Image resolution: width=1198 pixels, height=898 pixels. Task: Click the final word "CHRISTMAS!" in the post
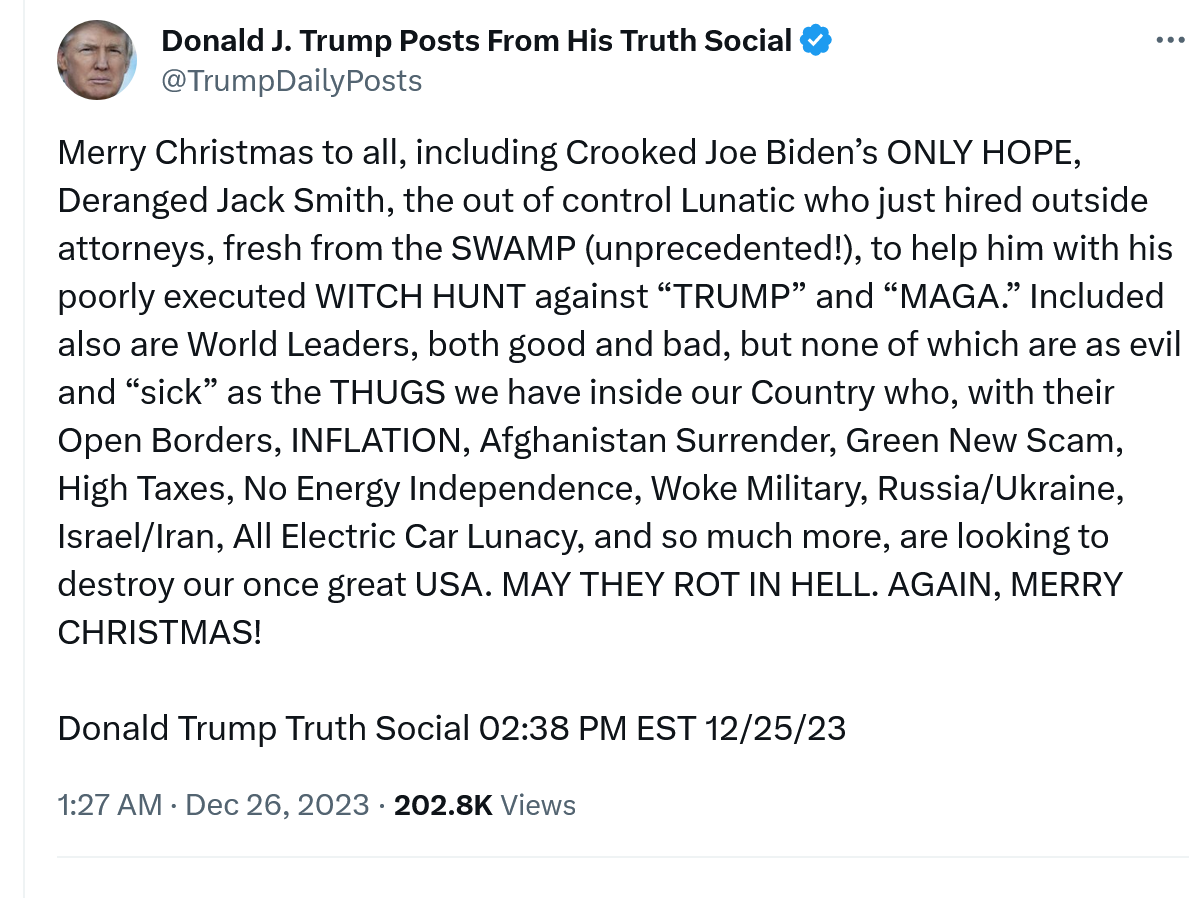[x=159, y=632]
